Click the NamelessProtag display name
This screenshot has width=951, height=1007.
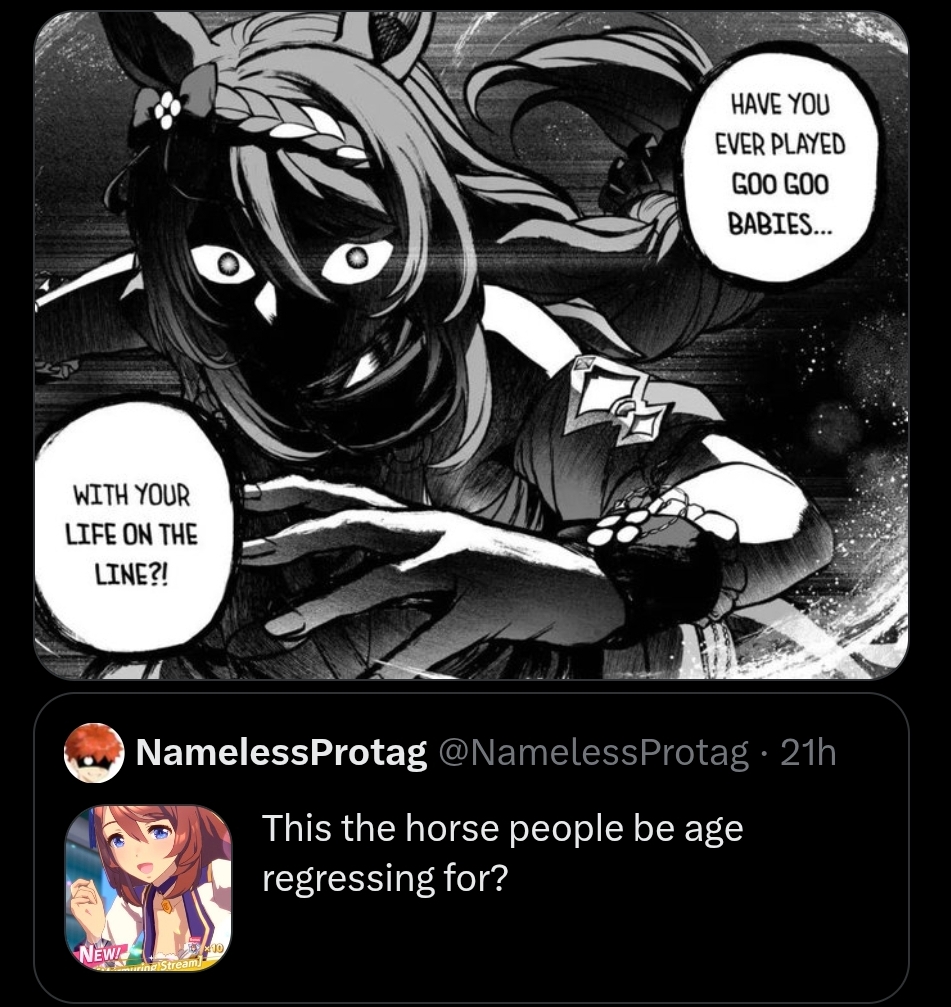coord(281,752)
